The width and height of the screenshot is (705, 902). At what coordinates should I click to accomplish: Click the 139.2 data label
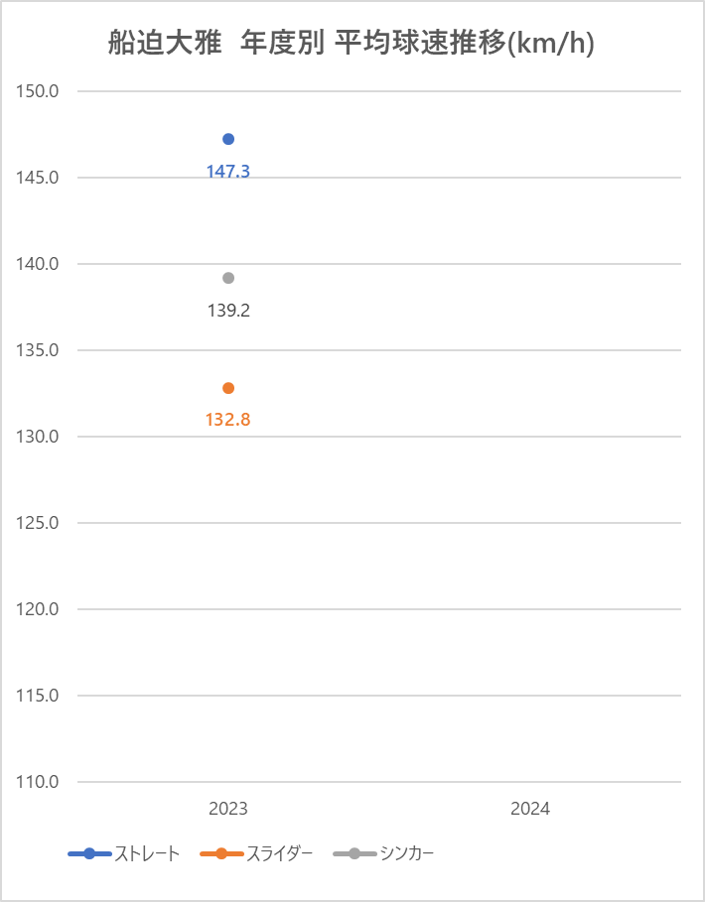pos(228,311)
